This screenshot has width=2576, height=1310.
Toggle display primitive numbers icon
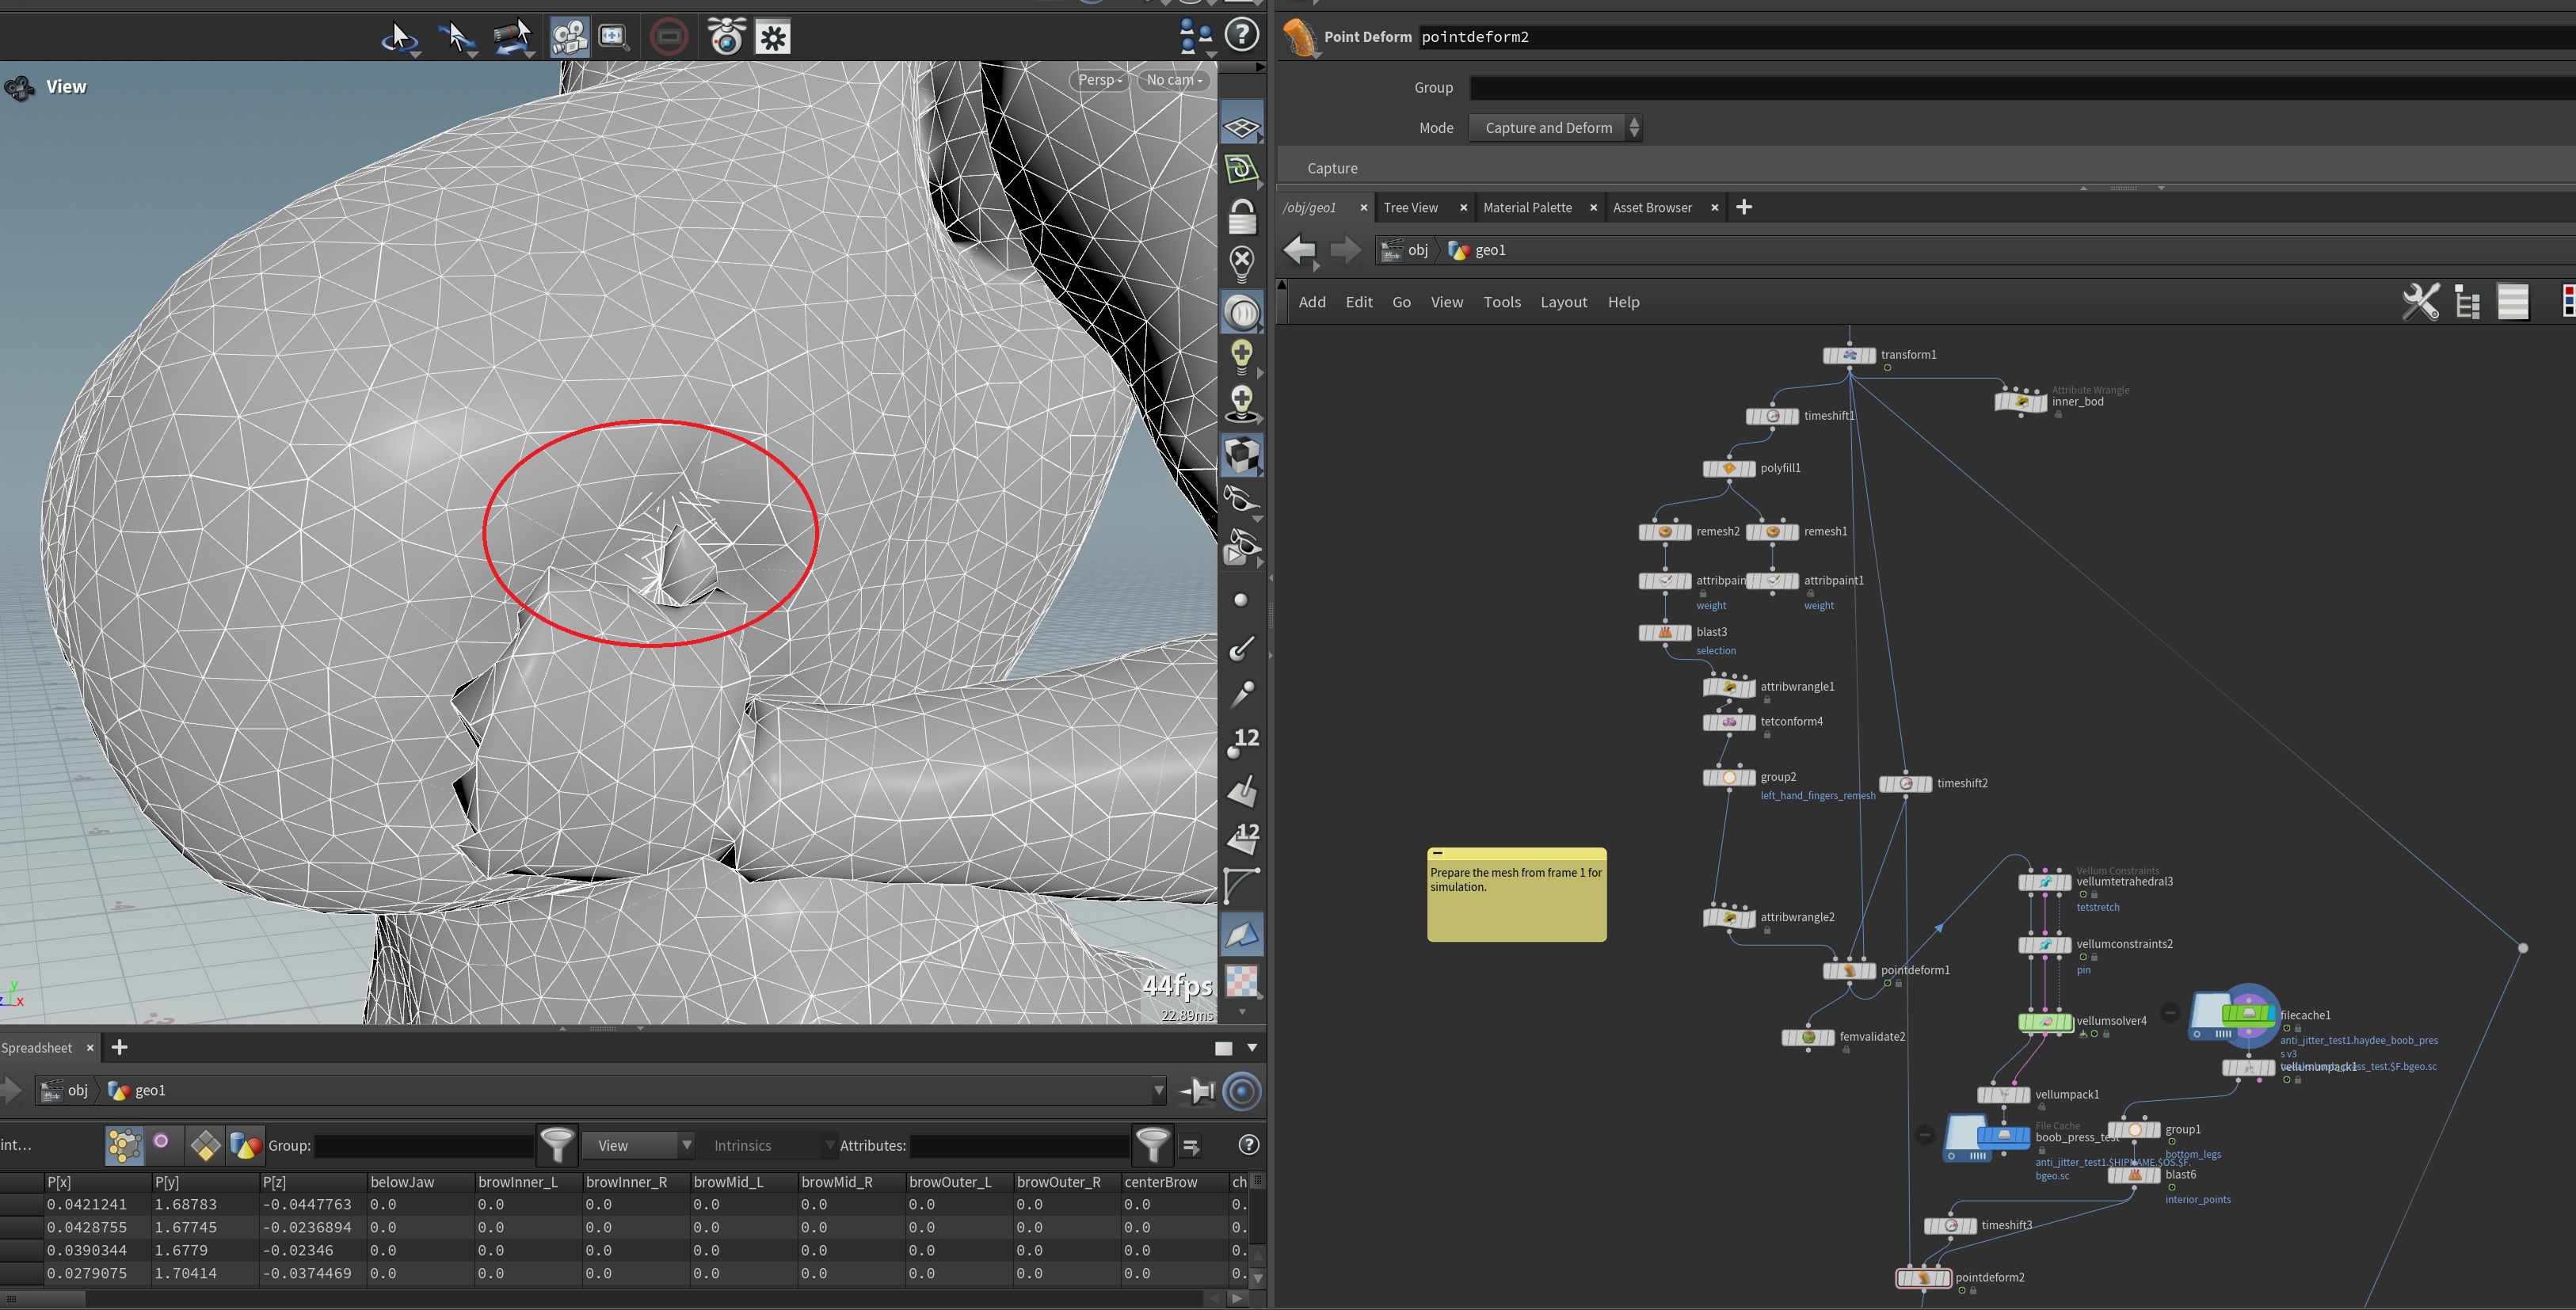click(1242, 838)
